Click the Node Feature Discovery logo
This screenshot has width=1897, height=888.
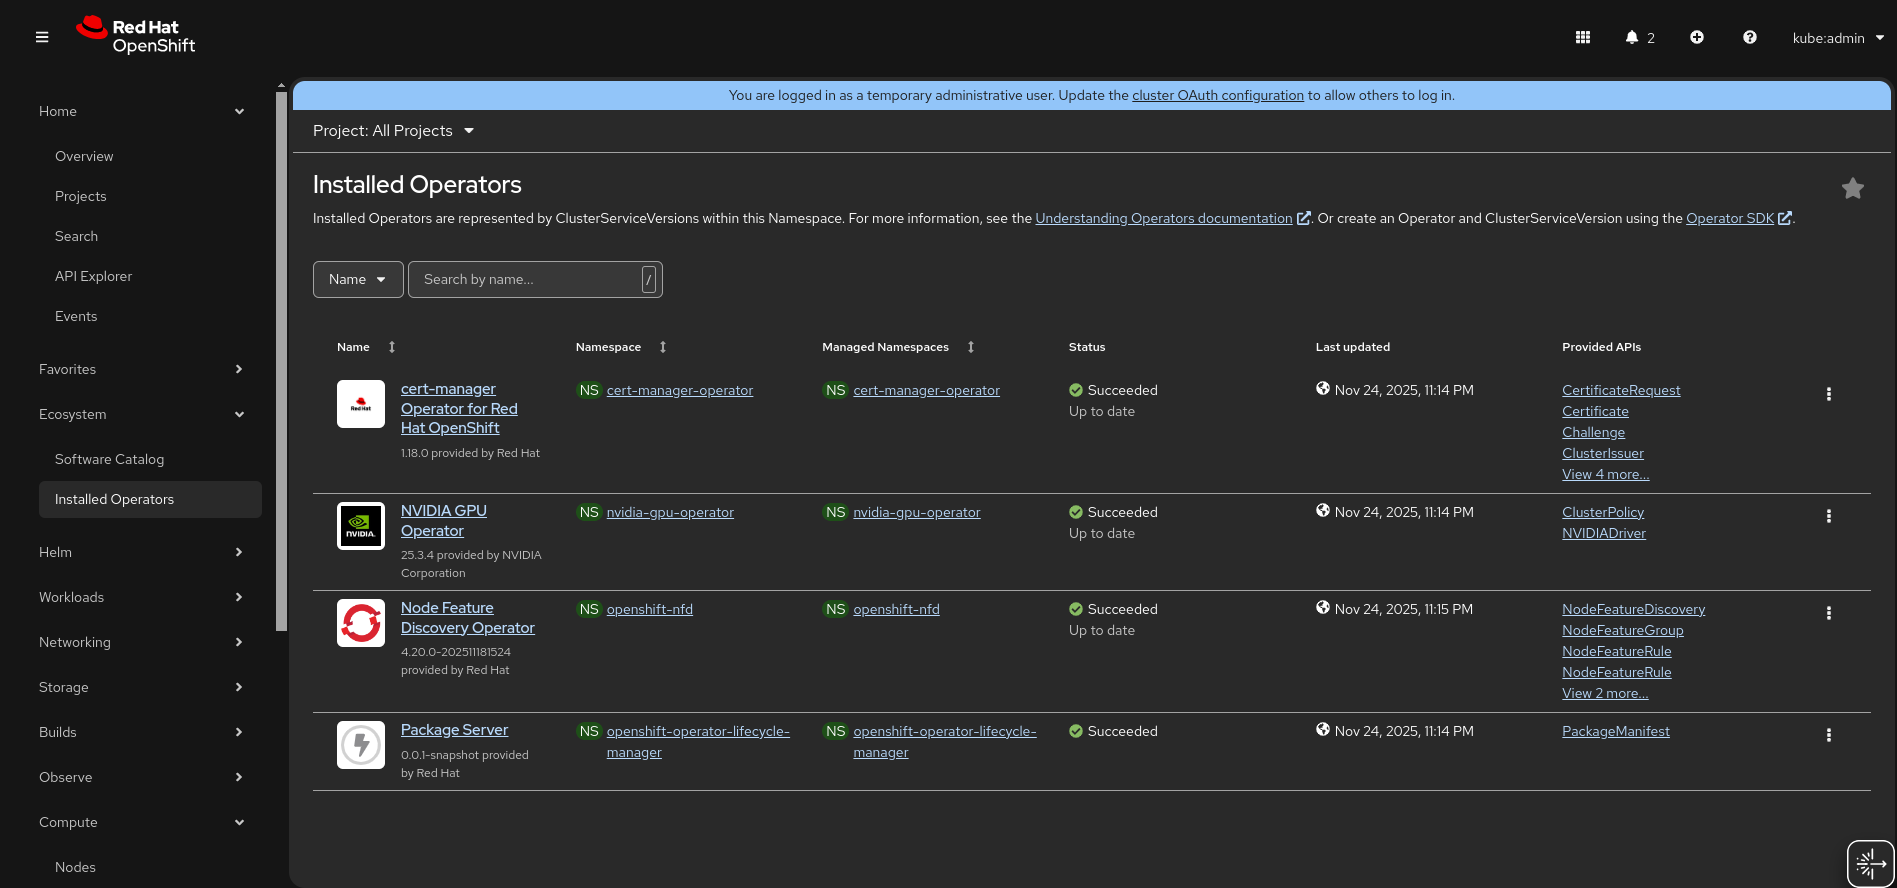361,623
